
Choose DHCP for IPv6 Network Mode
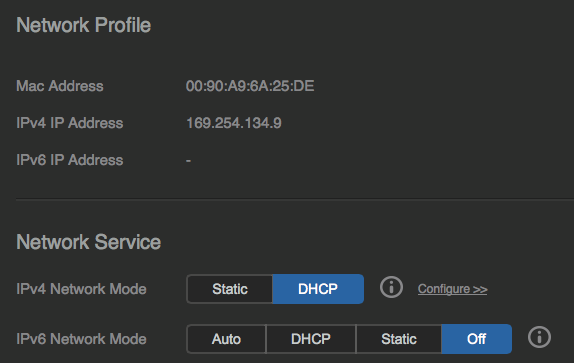[x=311, y=339]
